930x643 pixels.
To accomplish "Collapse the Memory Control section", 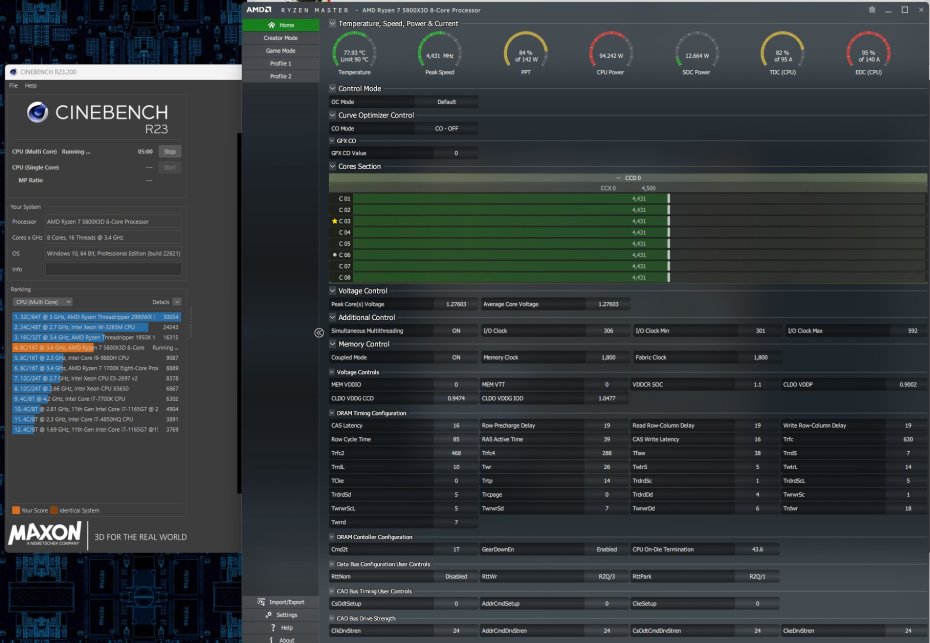I will (x=333, y=344).
